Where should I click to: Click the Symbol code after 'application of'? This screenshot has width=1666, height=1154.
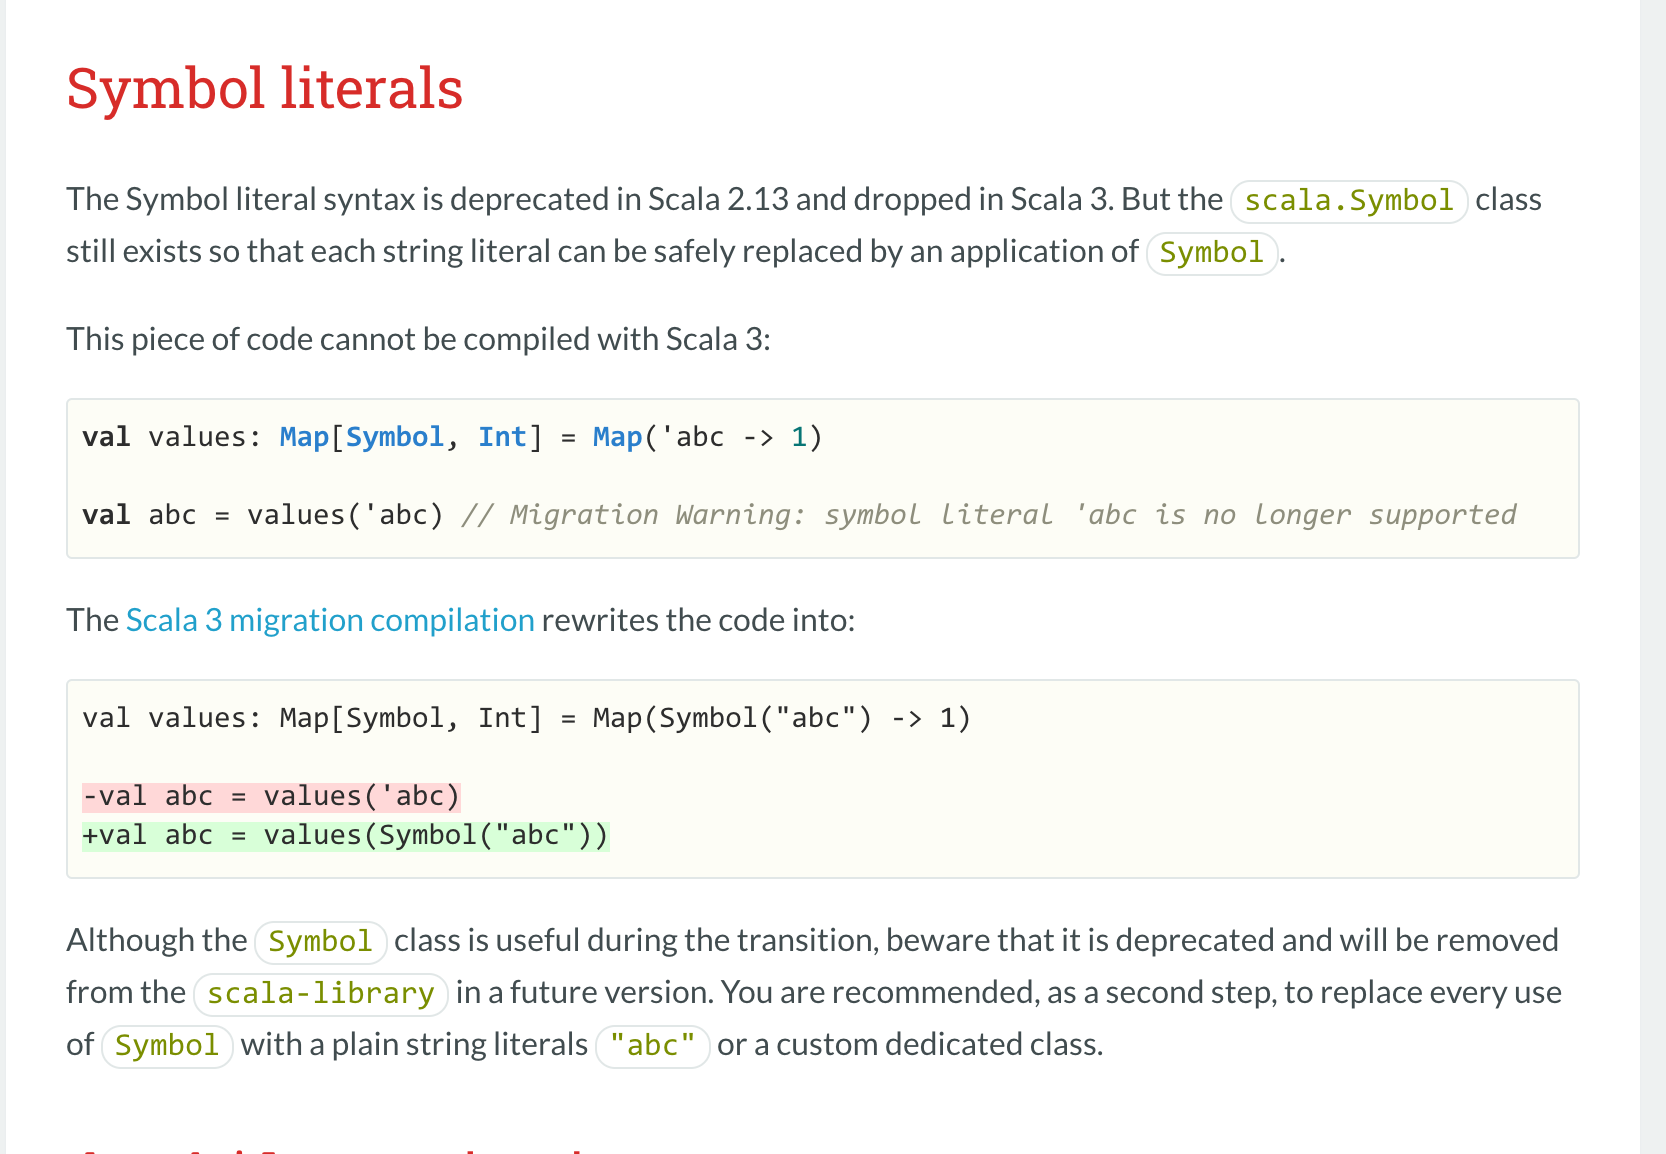1212,252
